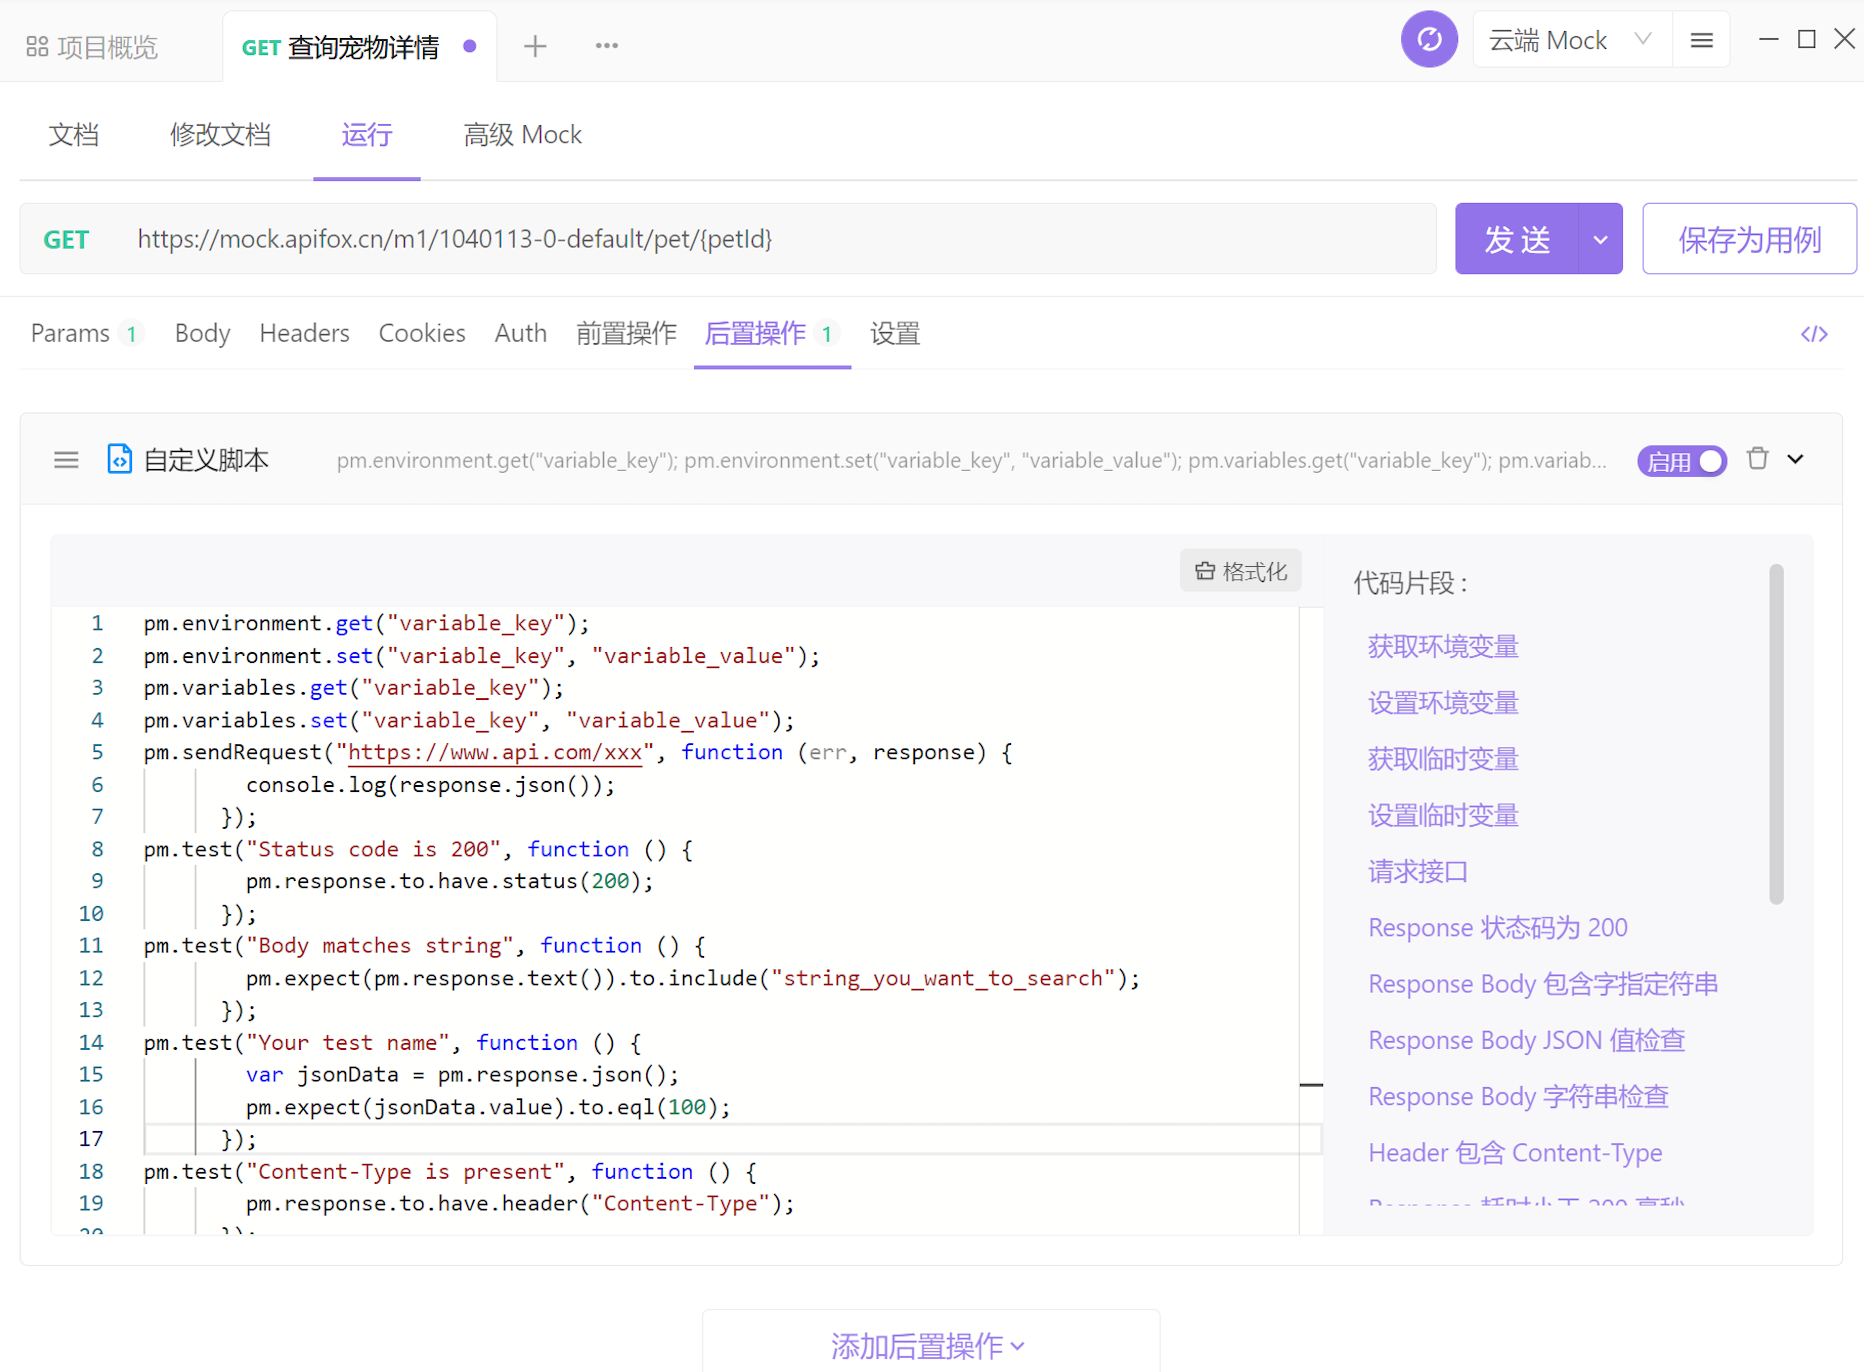Expand the 添加后置操作 dropdown
Screen dimensions: 1864x1372
[930, 1345]
